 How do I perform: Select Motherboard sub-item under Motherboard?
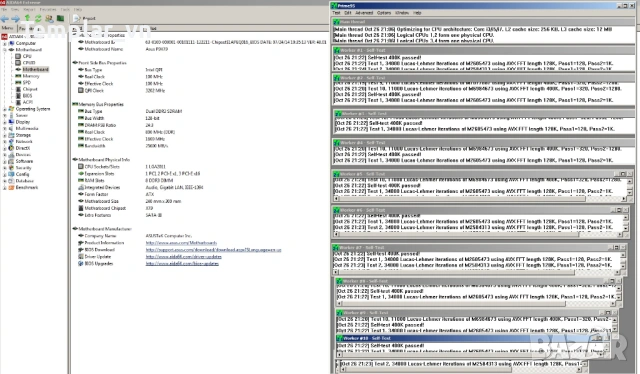[x=36, y=69]
